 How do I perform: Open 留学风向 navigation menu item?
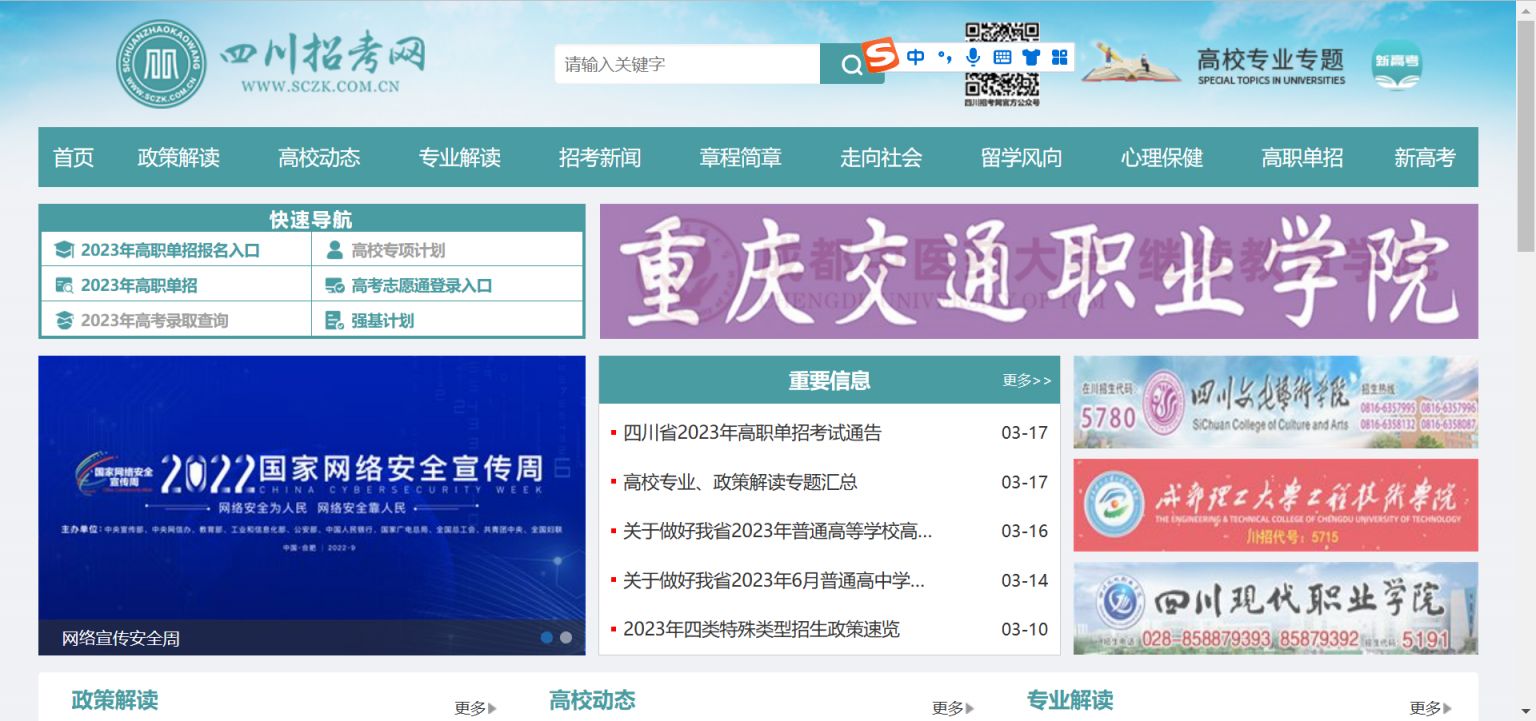tap(1021, 157)
